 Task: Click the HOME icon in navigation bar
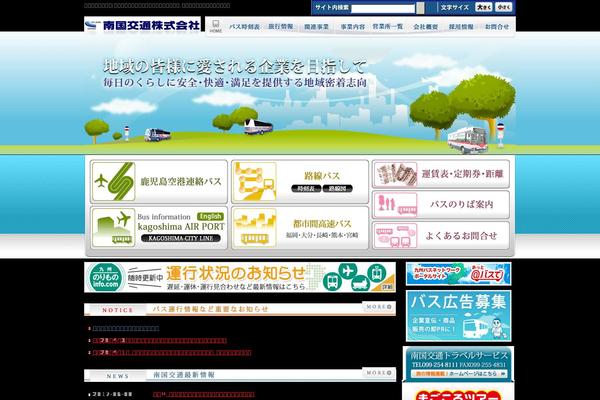click(x=216, y=25)
